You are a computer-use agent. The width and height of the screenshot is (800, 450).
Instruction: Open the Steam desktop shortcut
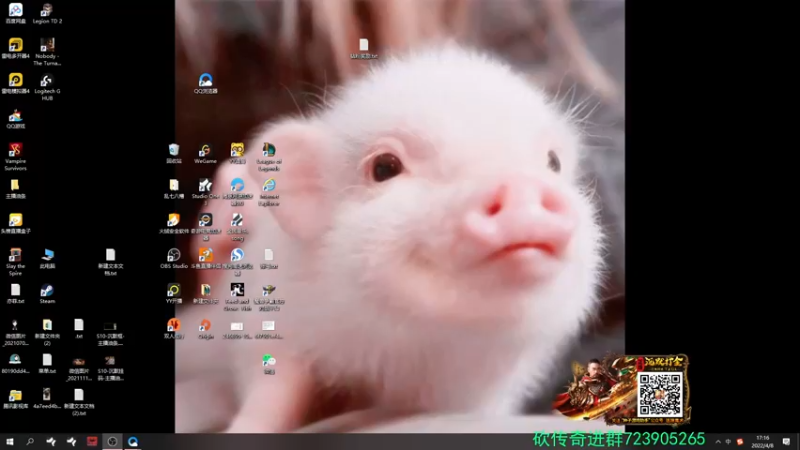(x=47, y=294)
